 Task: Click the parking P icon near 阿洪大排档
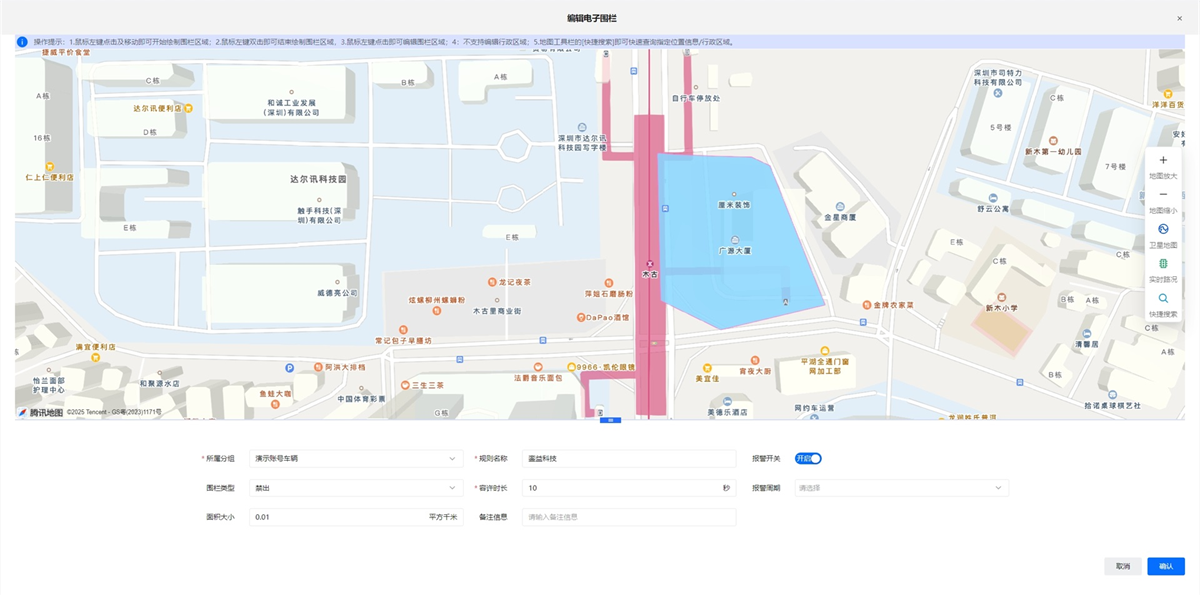pyautogui.click(x=289, y=368)
